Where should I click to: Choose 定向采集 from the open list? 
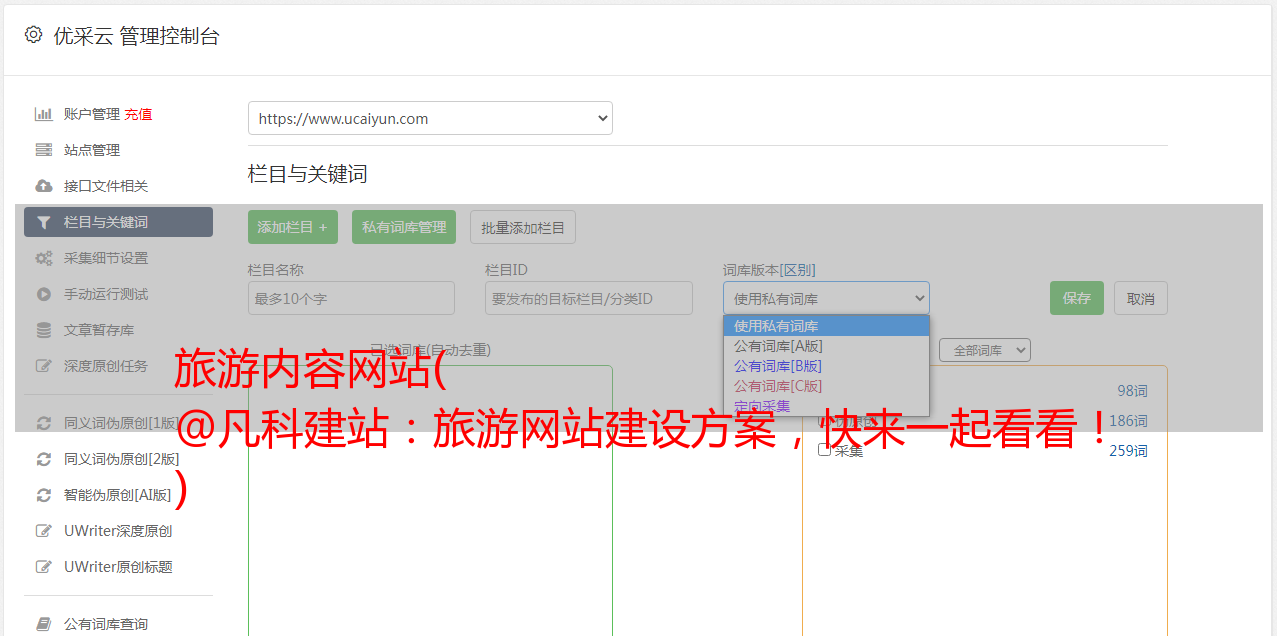pos(826,406)
